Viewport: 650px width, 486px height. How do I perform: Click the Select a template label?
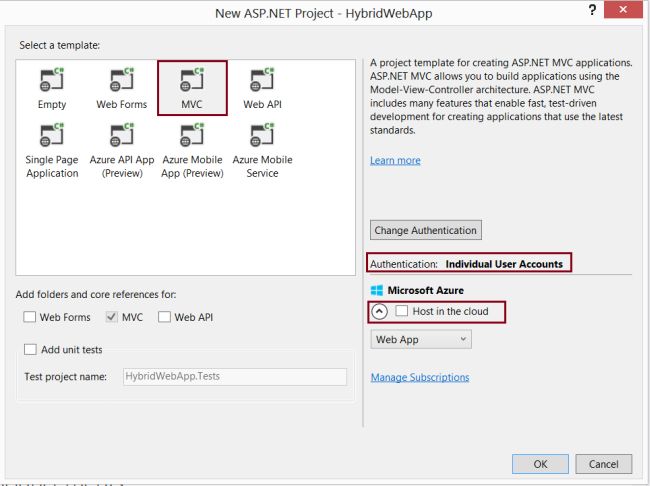click(60, 45)
